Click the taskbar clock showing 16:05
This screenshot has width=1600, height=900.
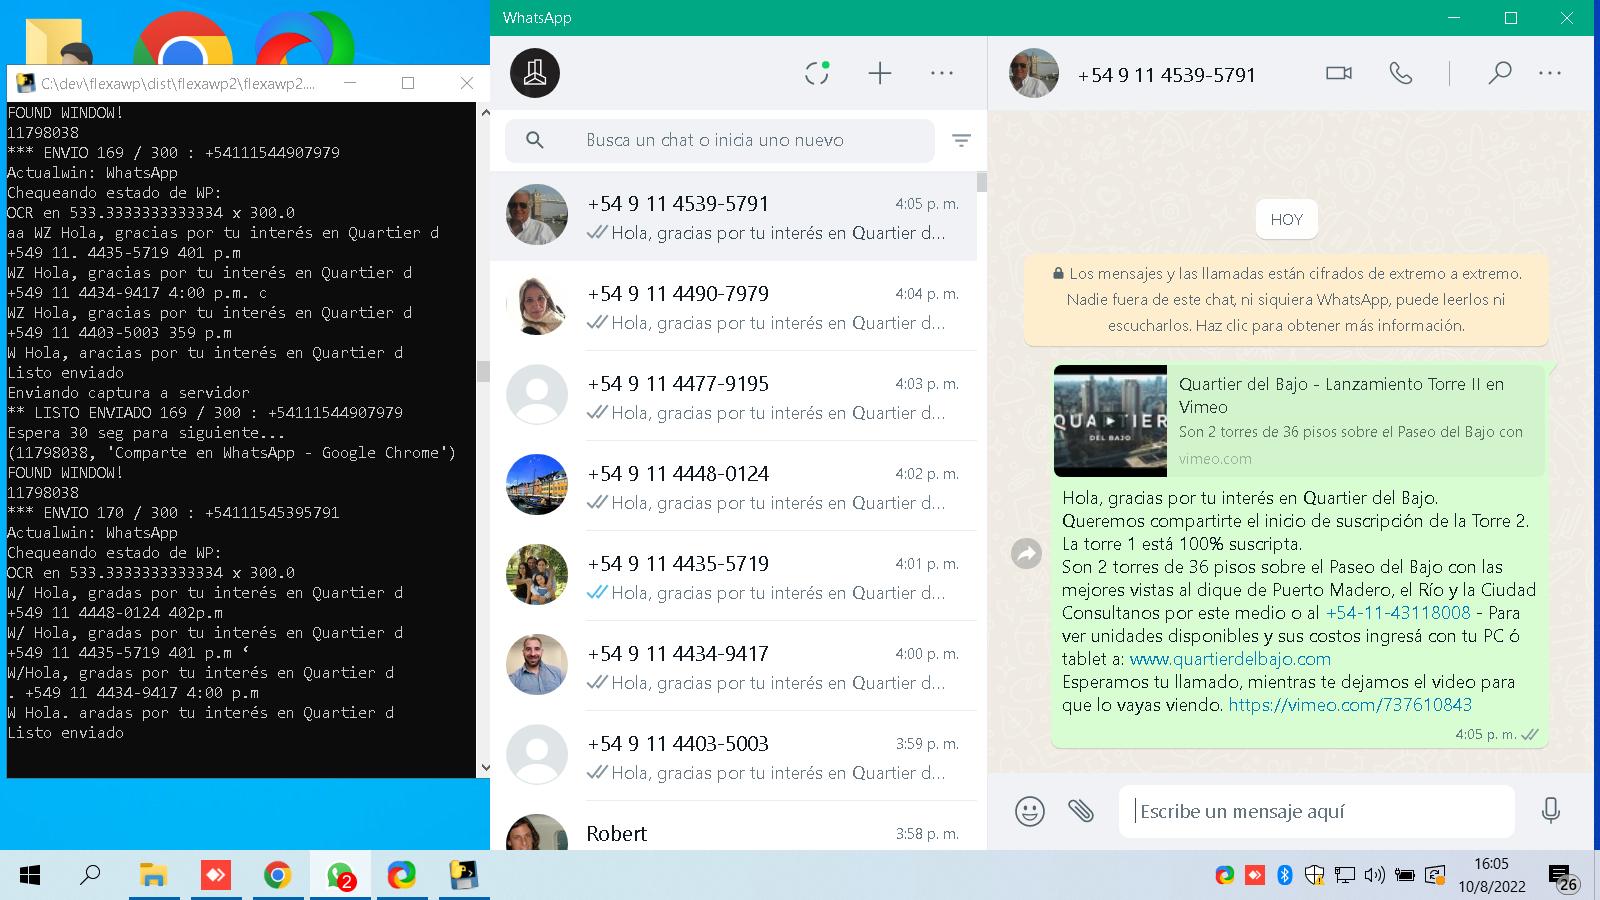point(1491,875)
